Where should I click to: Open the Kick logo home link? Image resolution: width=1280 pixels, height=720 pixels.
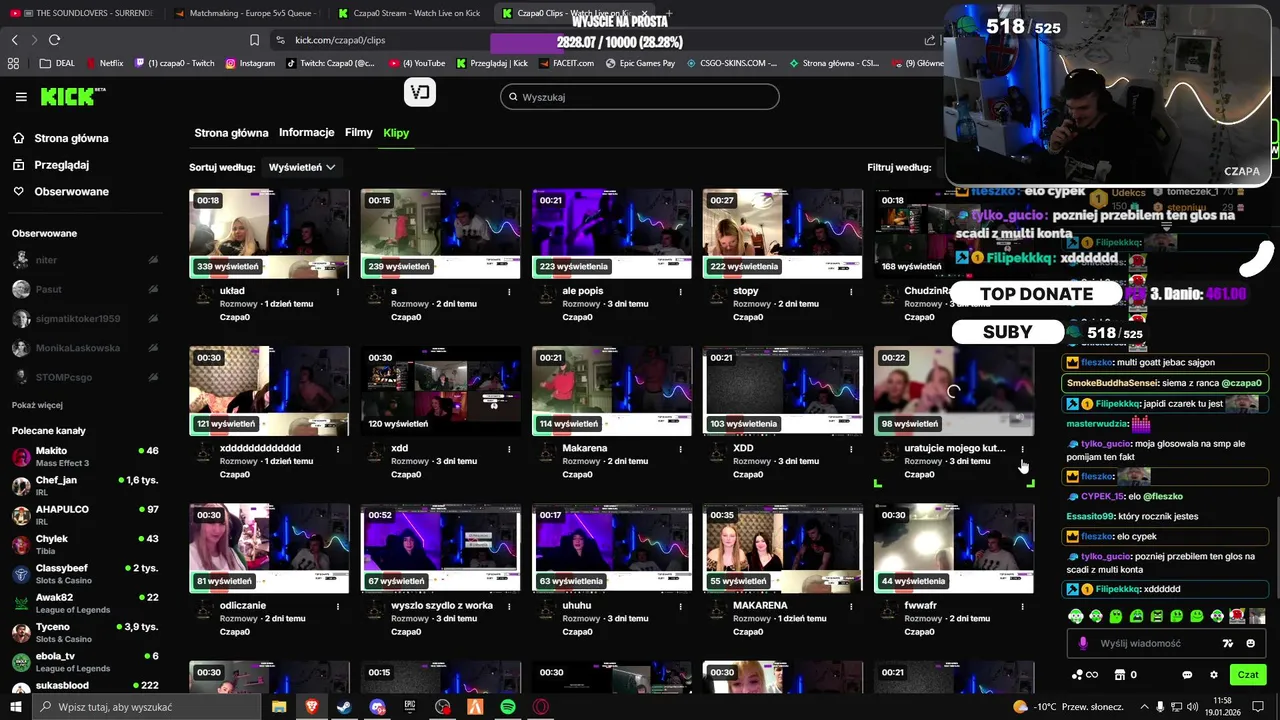coord(72,96)
